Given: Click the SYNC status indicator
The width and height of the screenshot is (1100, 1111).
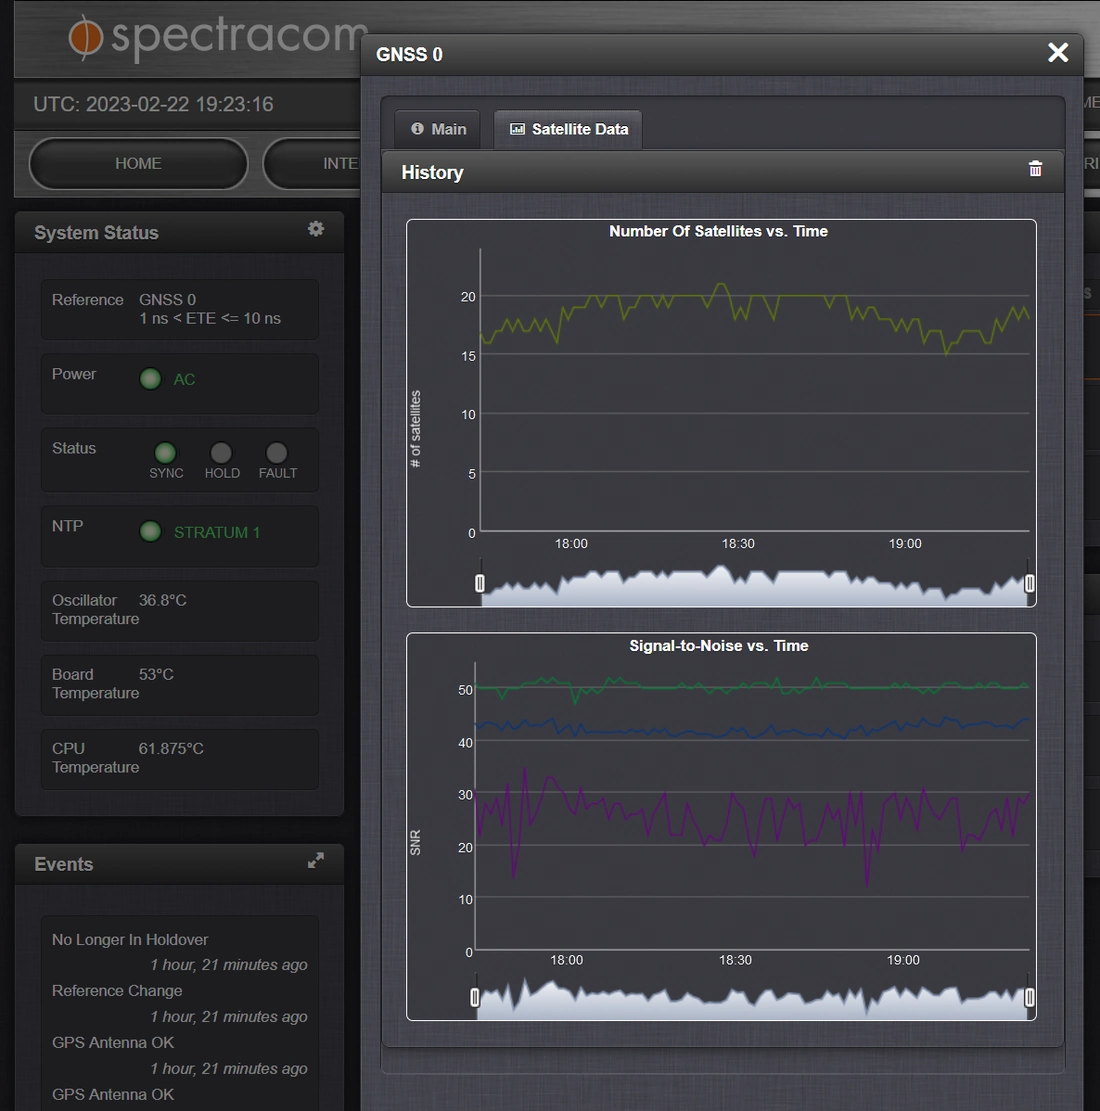Looking at the screenshot, I should [165, 453].
